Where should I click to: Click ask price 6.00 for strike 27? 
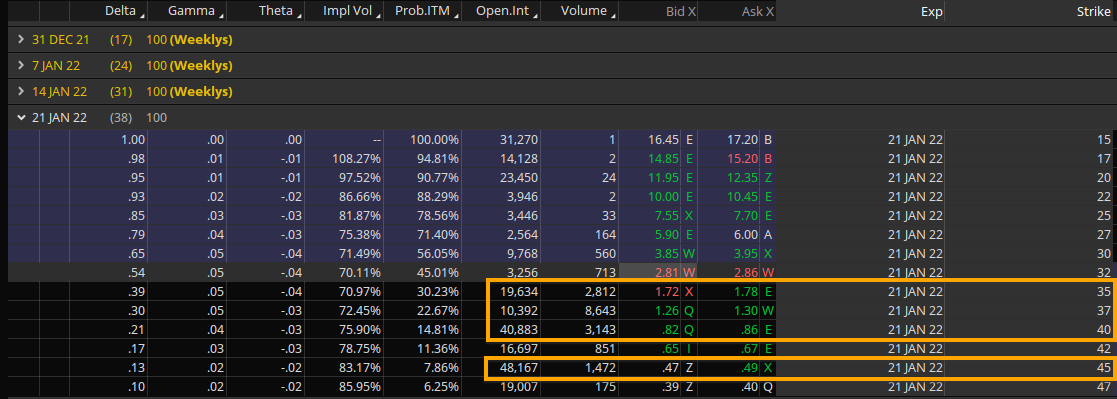click(x=746, y=234)
